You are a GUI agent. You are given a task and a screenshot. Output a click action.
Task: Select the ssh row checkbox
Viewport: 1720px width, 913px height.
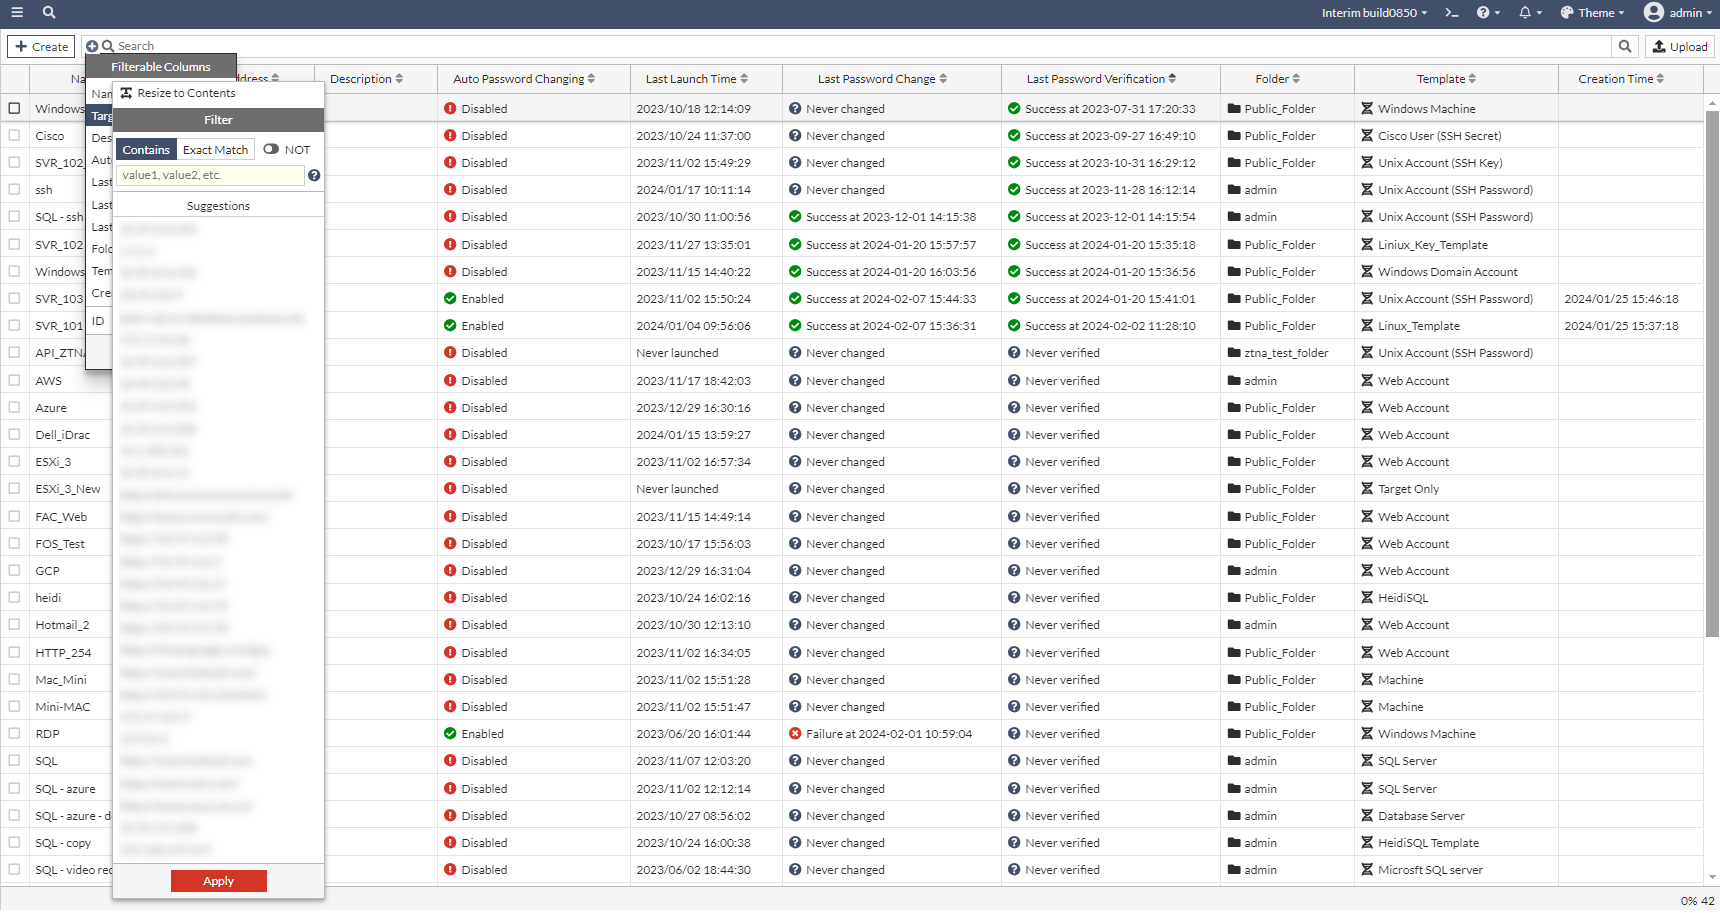[15, 189]
